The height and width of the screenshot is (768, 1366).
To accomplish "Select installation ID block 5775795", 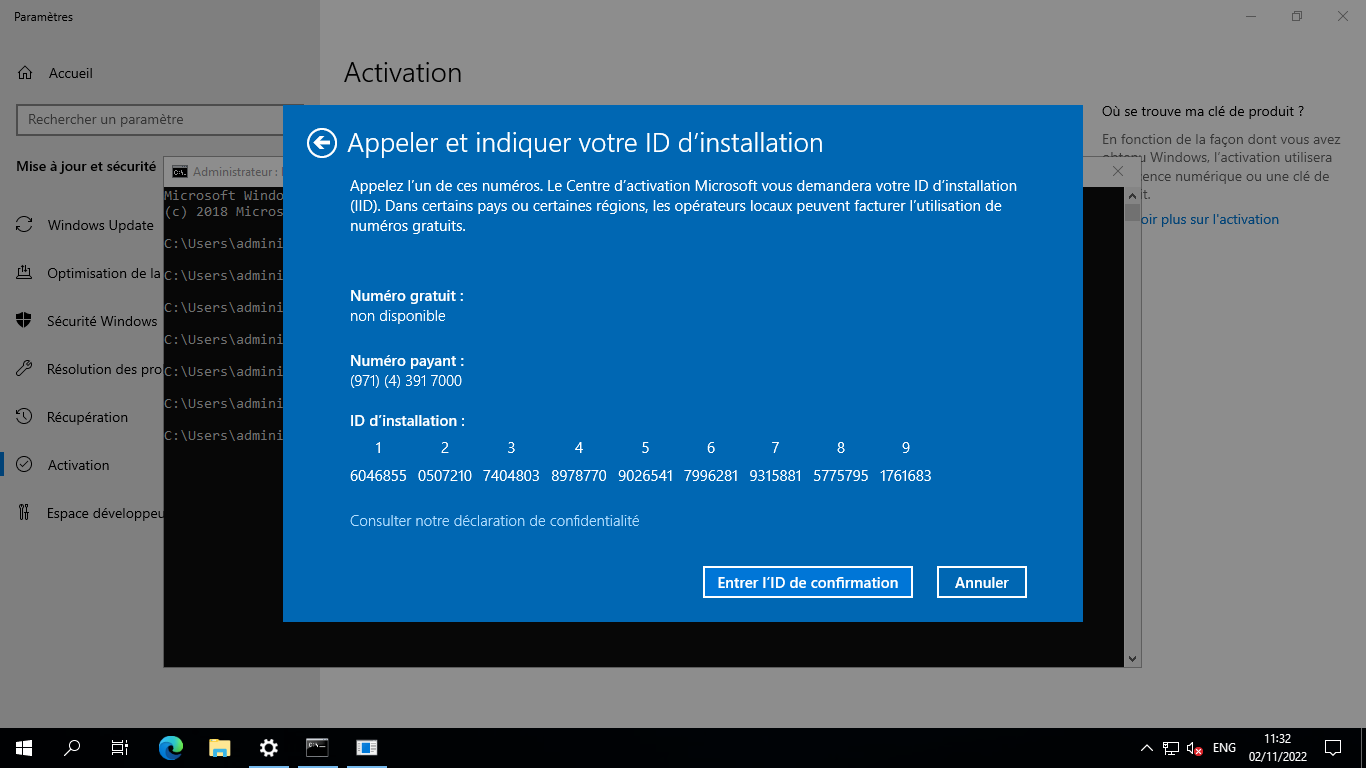I will (841, 476).
